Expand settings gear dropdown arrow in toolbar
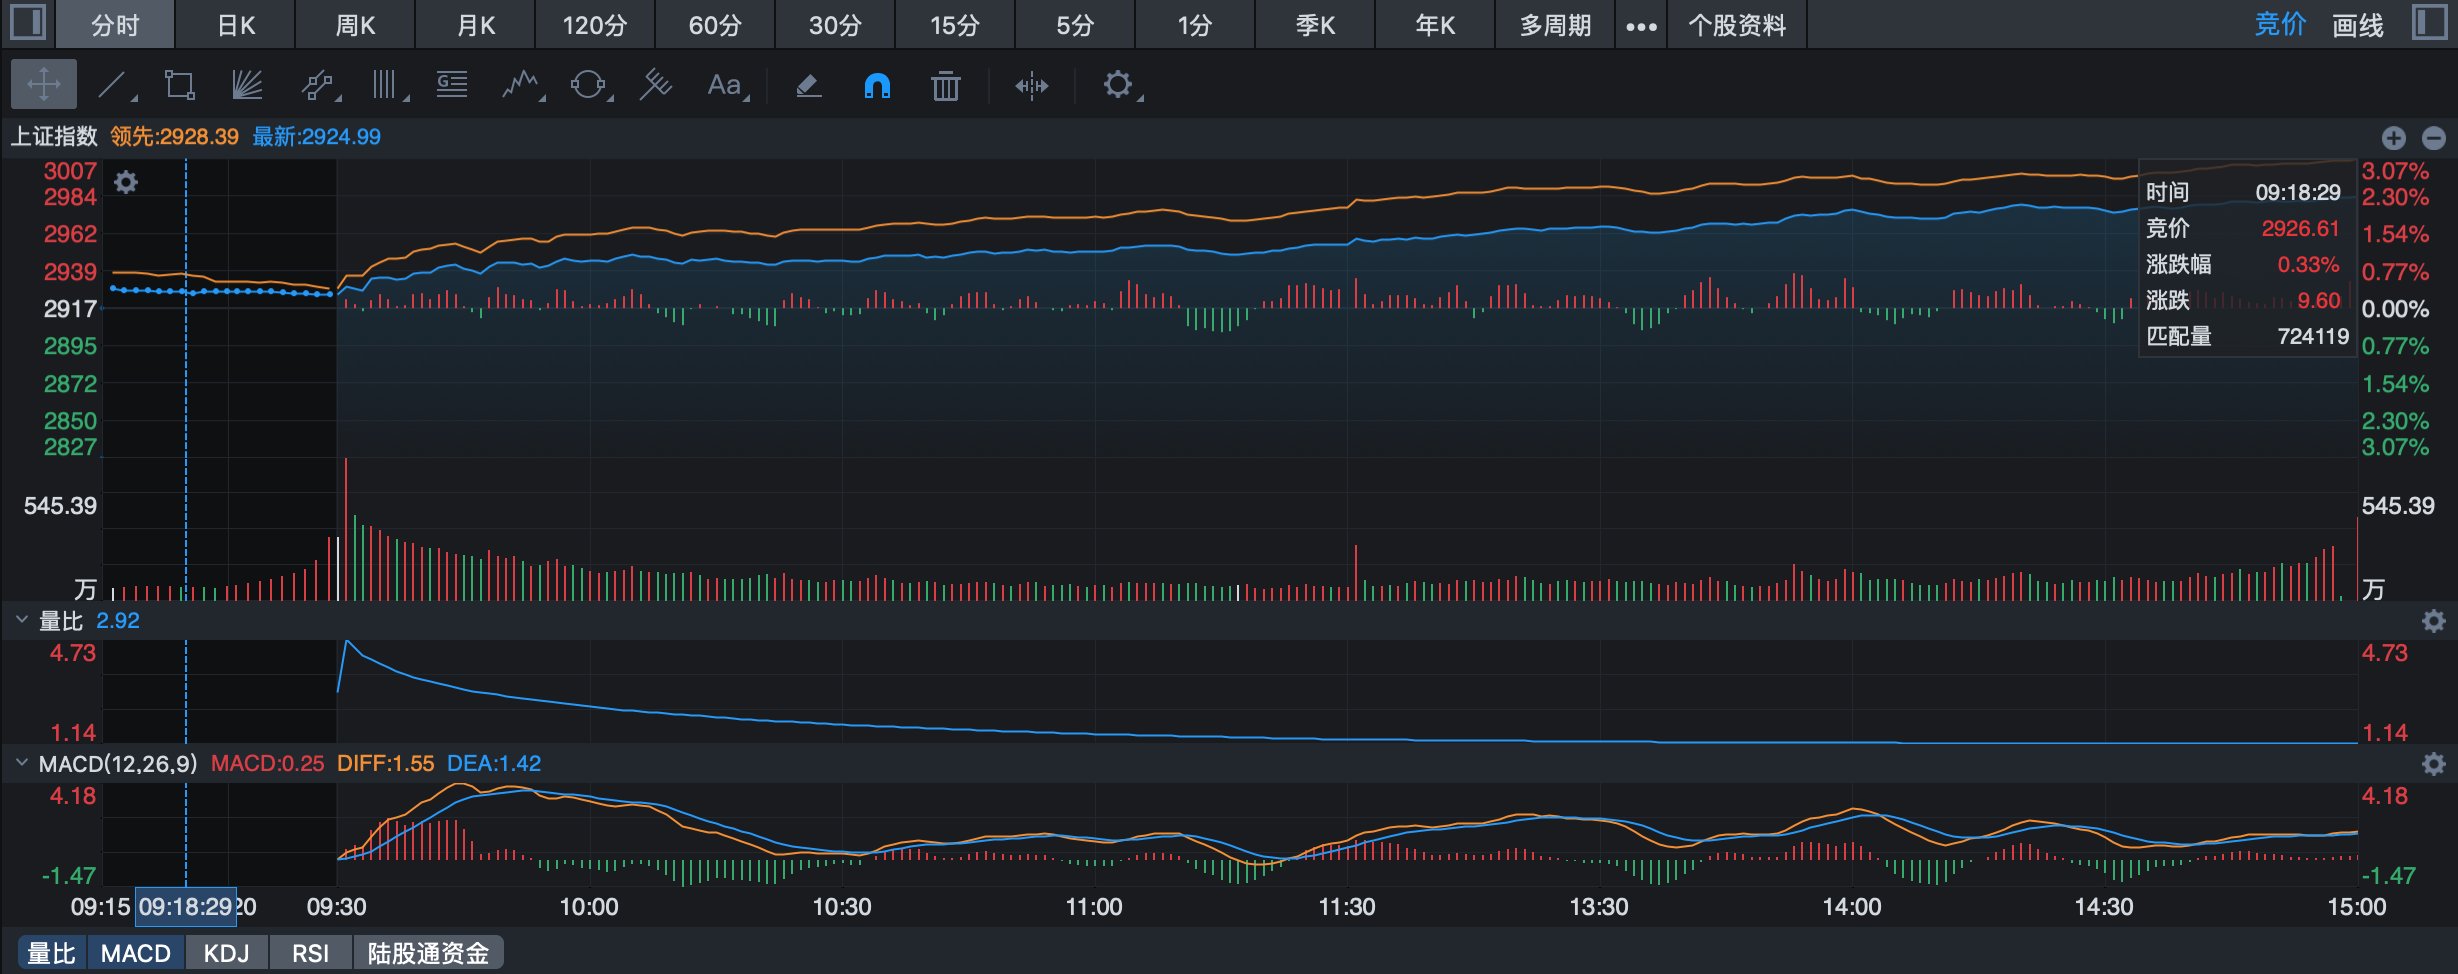 [x=1140, y=98]
